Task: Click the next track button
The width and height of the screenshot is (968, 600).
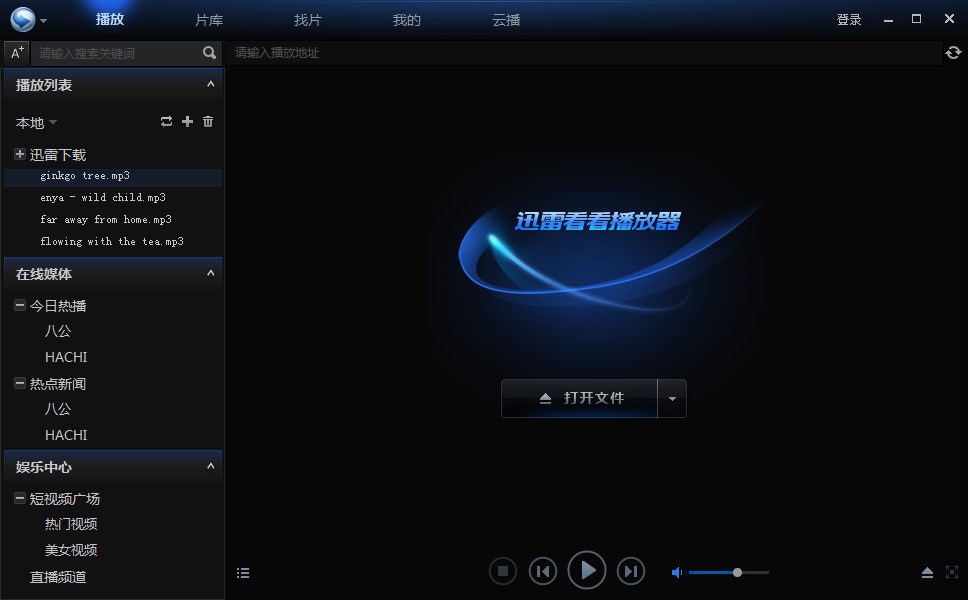Action: point(630,571)
